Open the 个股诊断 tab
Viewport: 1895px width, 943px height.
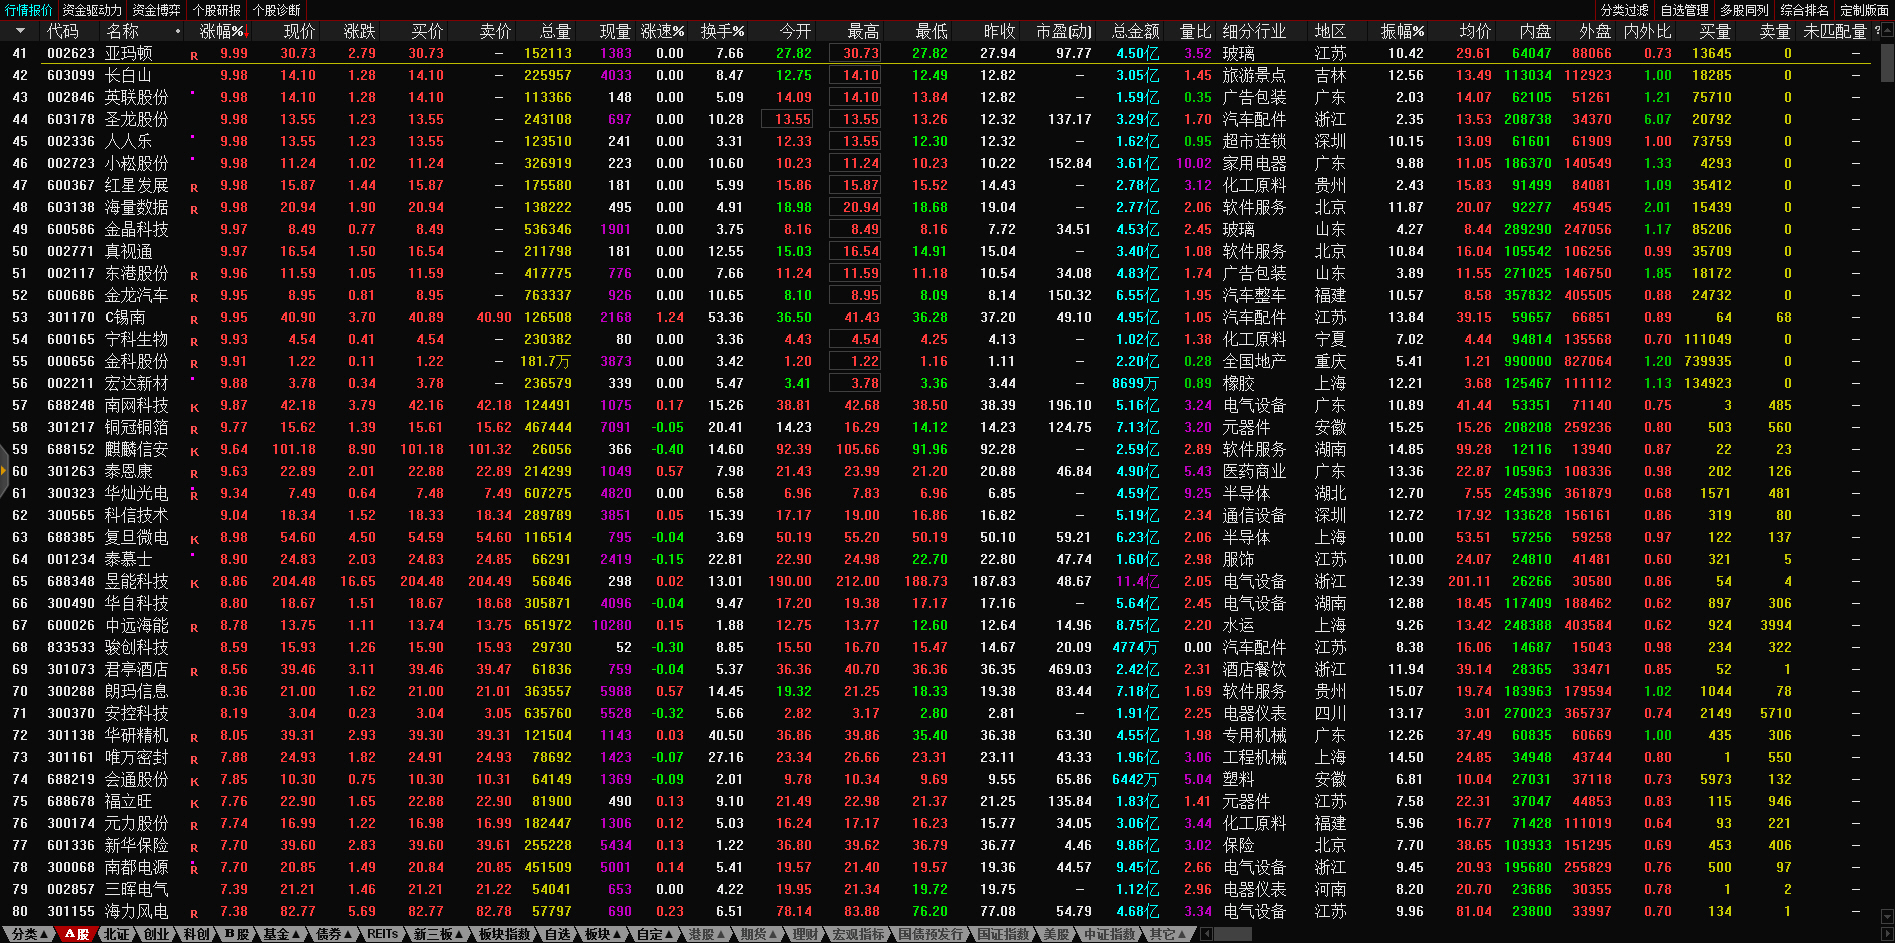(x=276, y=10)
